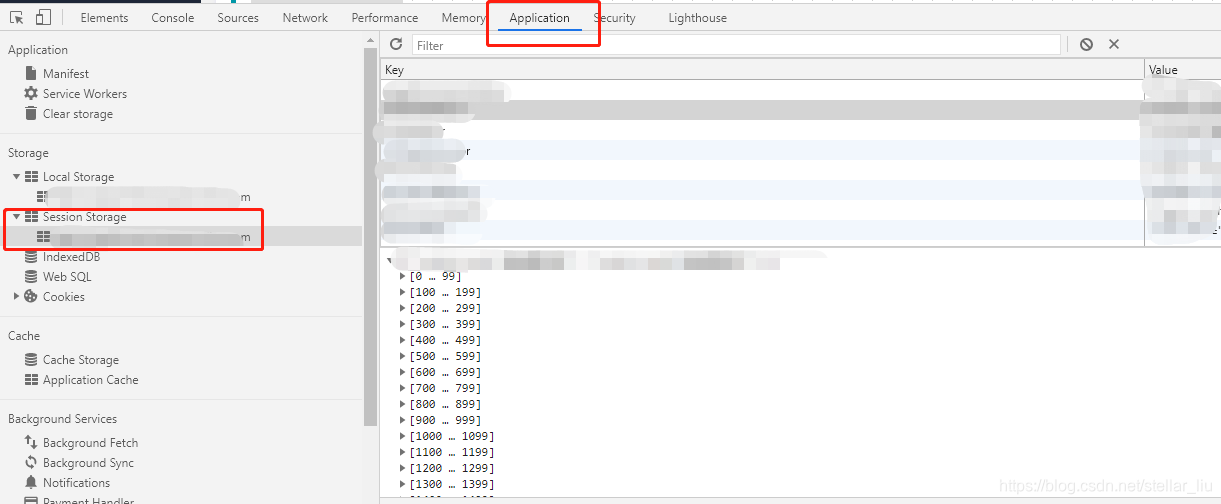Activate the inspect element picker icon
The image size is (1221, 504).
tap(17, 18)
